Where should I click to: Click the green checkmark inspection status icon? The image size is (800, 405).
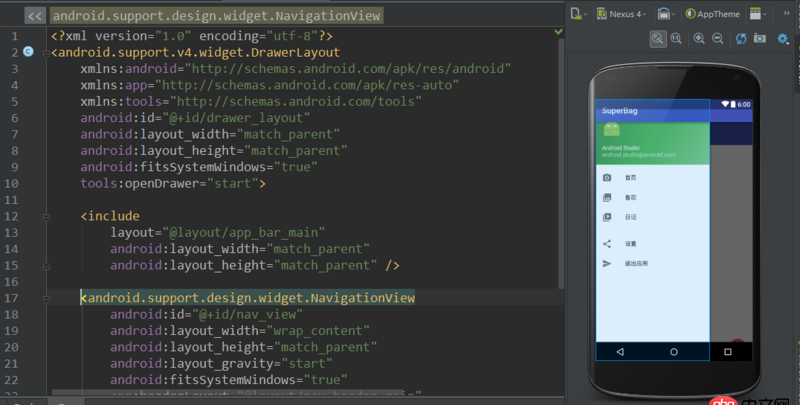point(559,32)
